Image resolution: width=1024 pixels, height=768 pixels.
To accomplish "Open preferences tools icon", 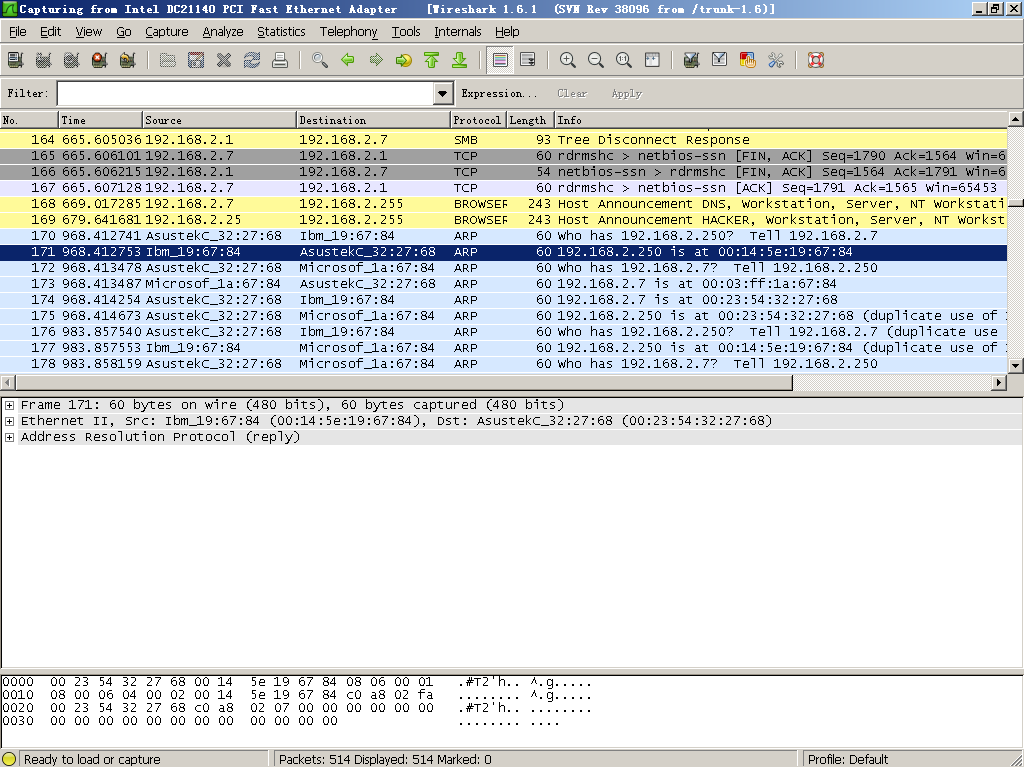I will click(x=776, y=61).
